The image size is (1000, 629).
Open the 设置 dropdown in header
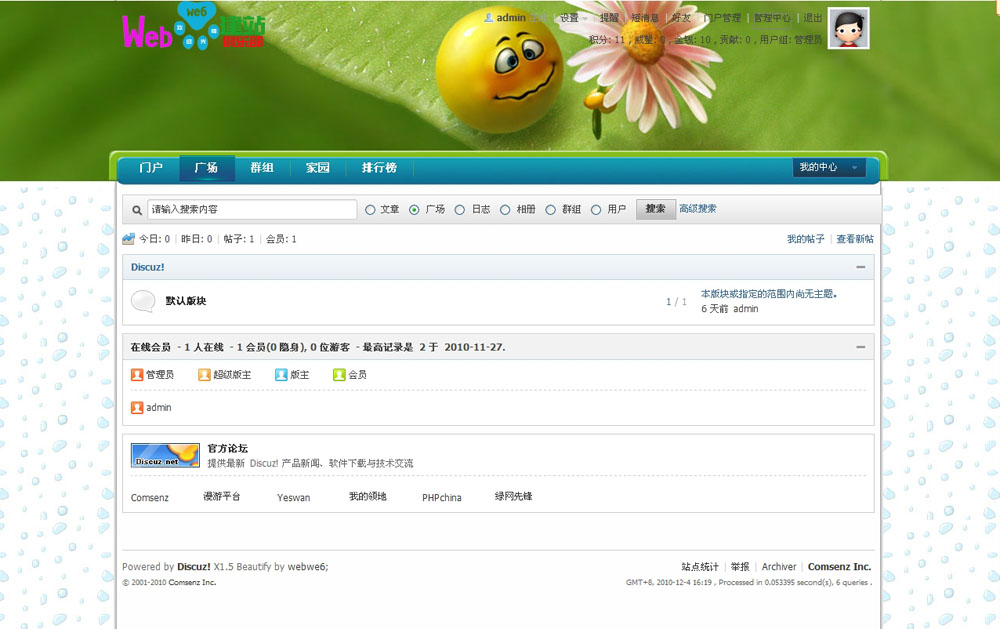pos(573,18)
